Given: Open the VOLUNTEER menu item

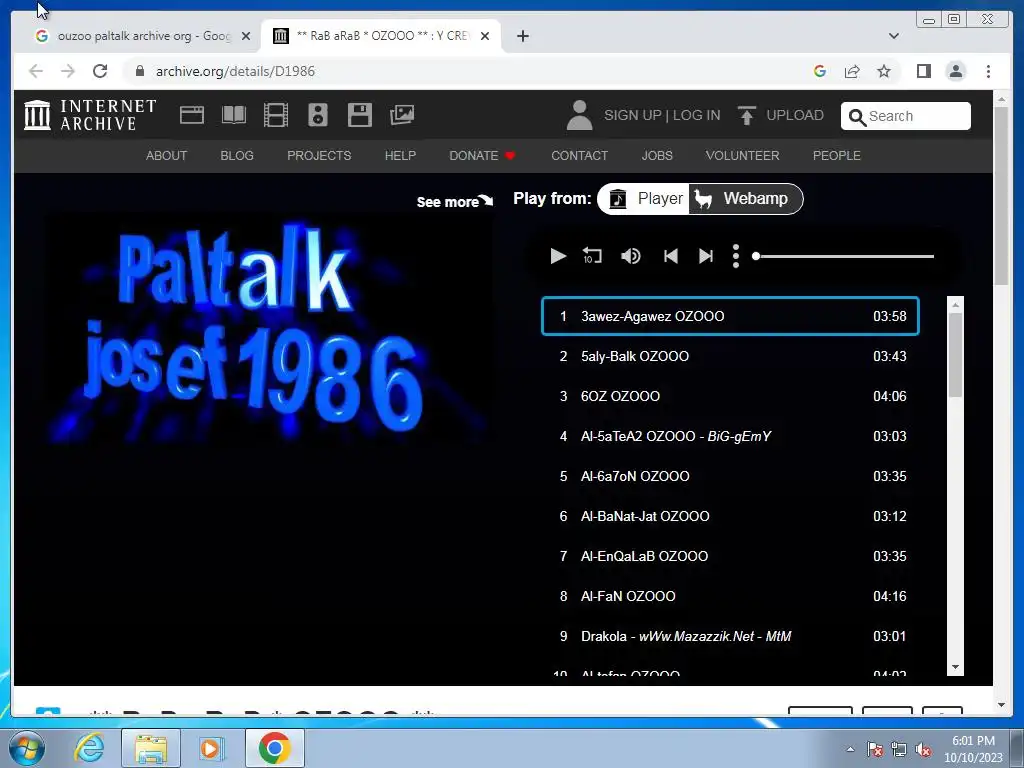Looking at the screenshot, I should (x=743, y=155).
